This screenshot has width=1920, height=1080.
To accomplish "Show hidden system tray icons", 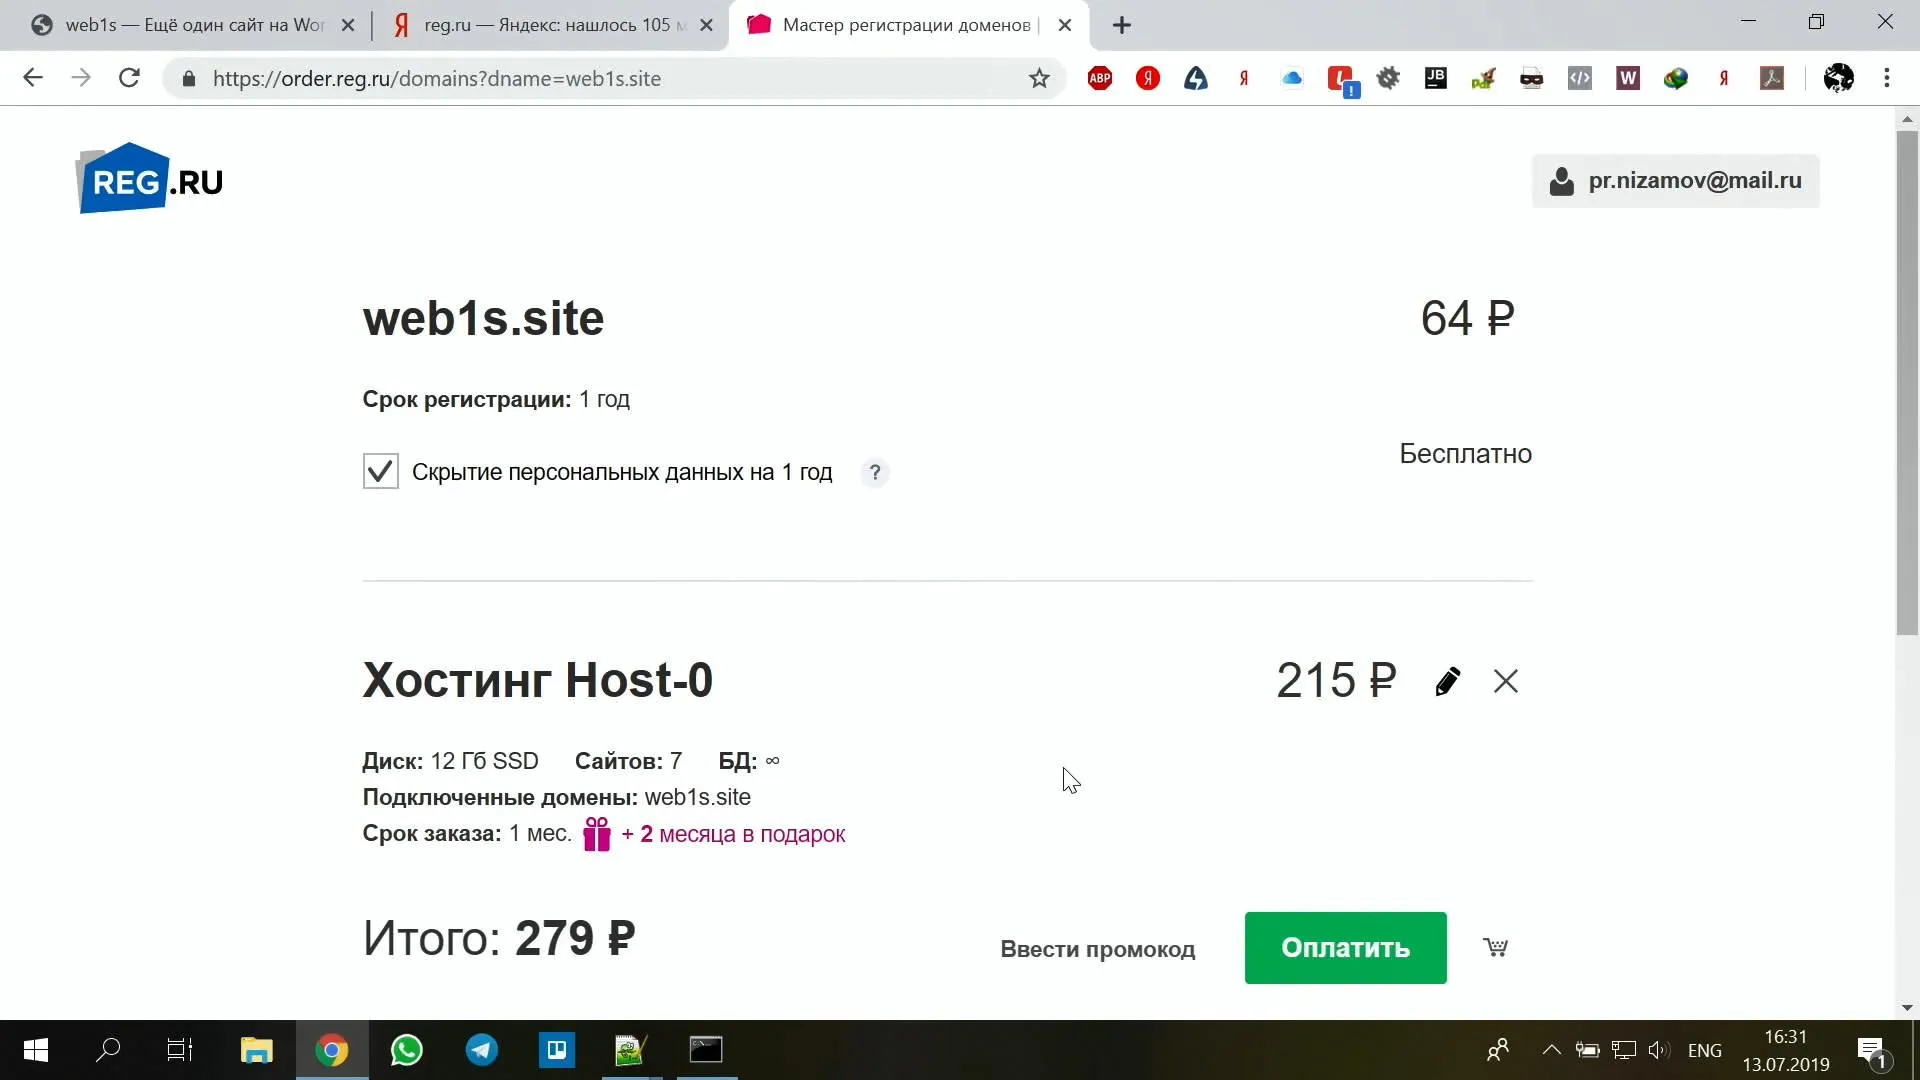I will [x=1552, y=1050].
